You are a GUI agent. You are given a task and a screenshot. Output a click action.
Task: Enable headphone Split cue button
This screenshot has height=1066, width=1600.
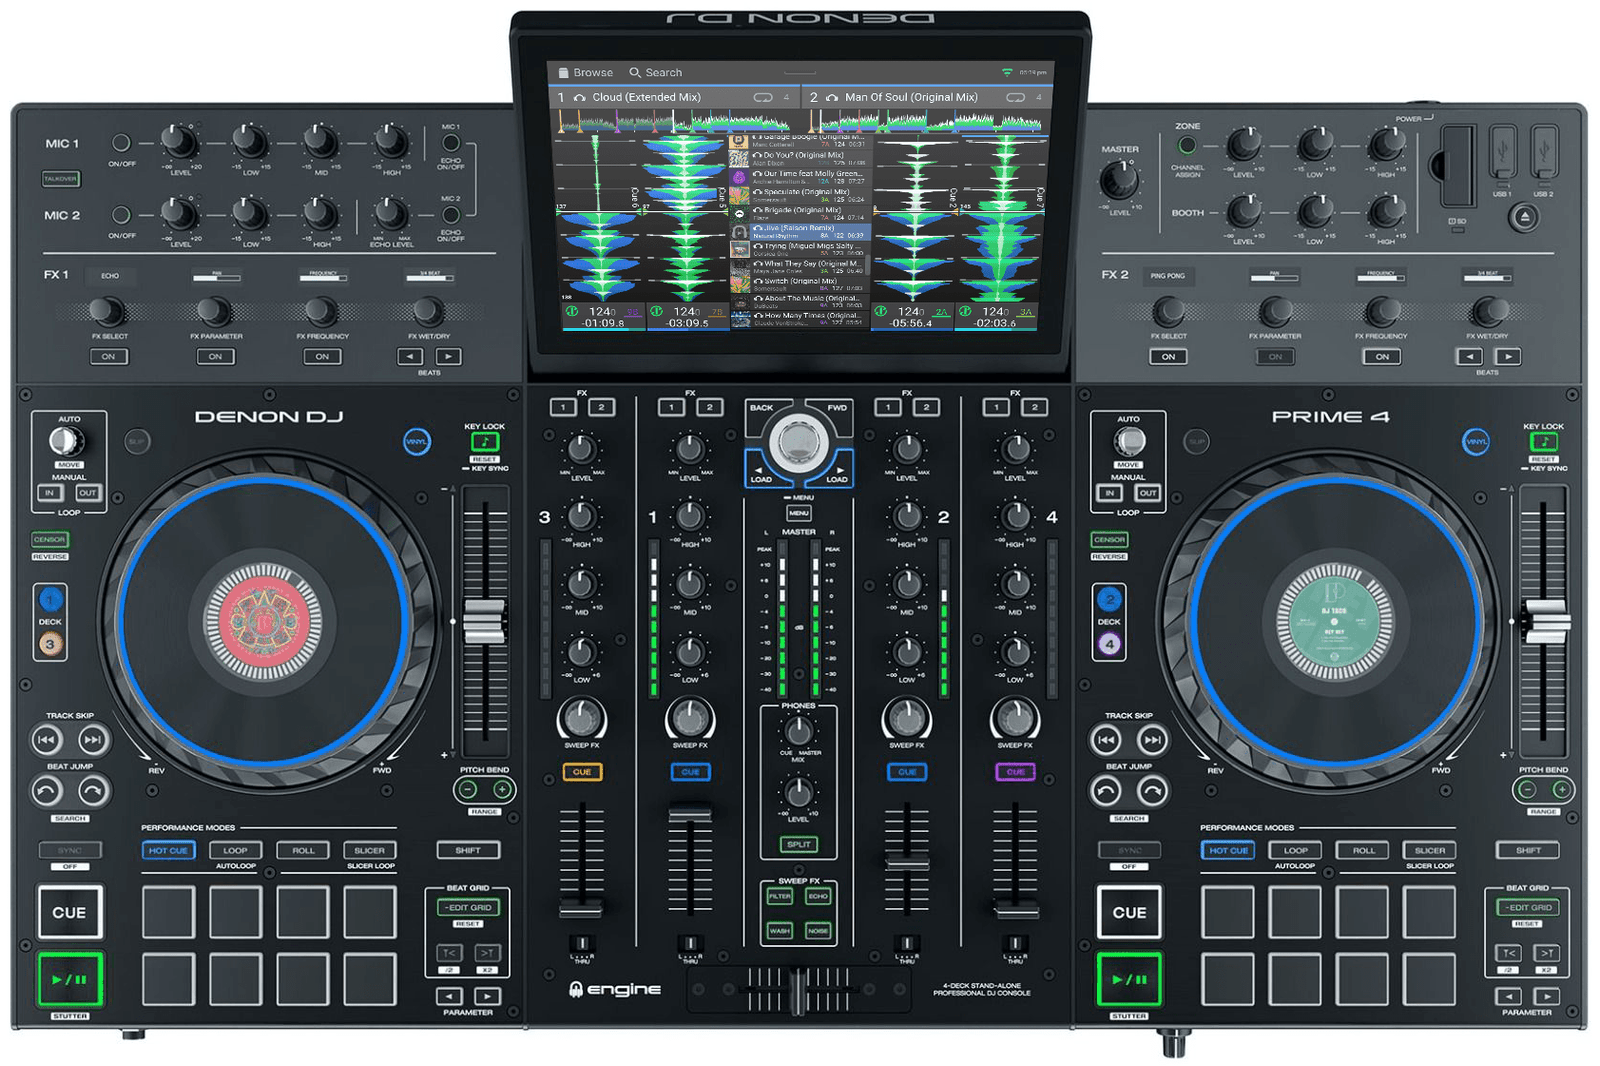798,845
